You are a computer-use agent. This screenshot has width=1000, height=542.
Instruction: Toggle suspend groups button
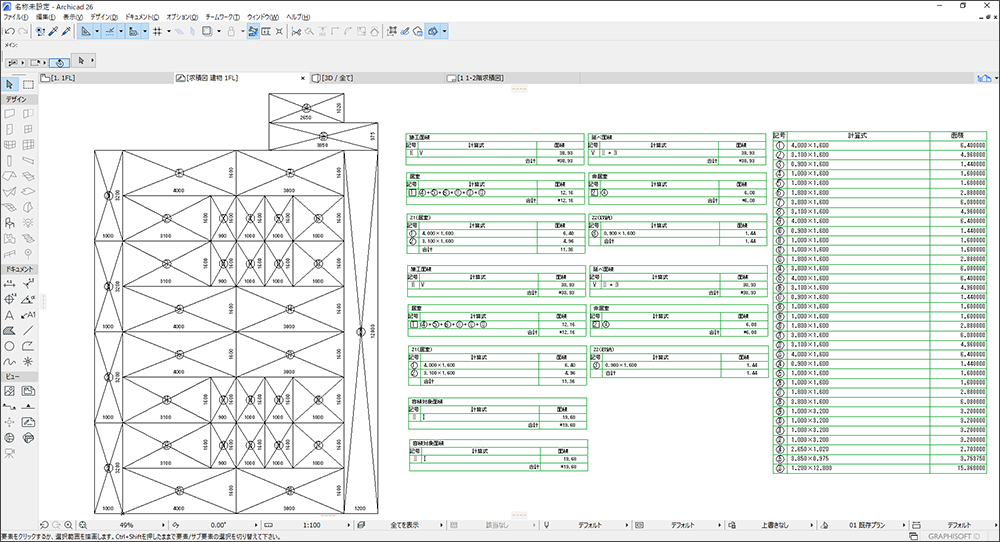click(x=253, y=31)
